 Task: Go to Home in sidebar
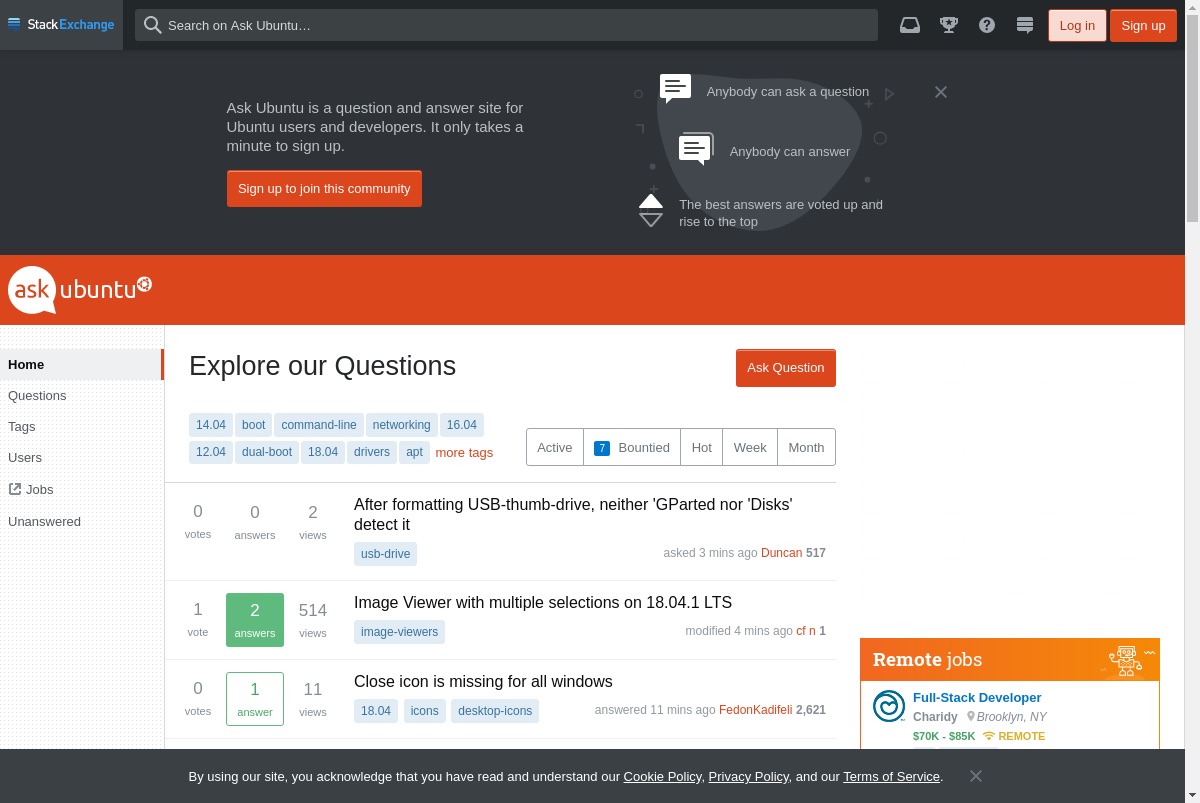(x=82, y=364)
